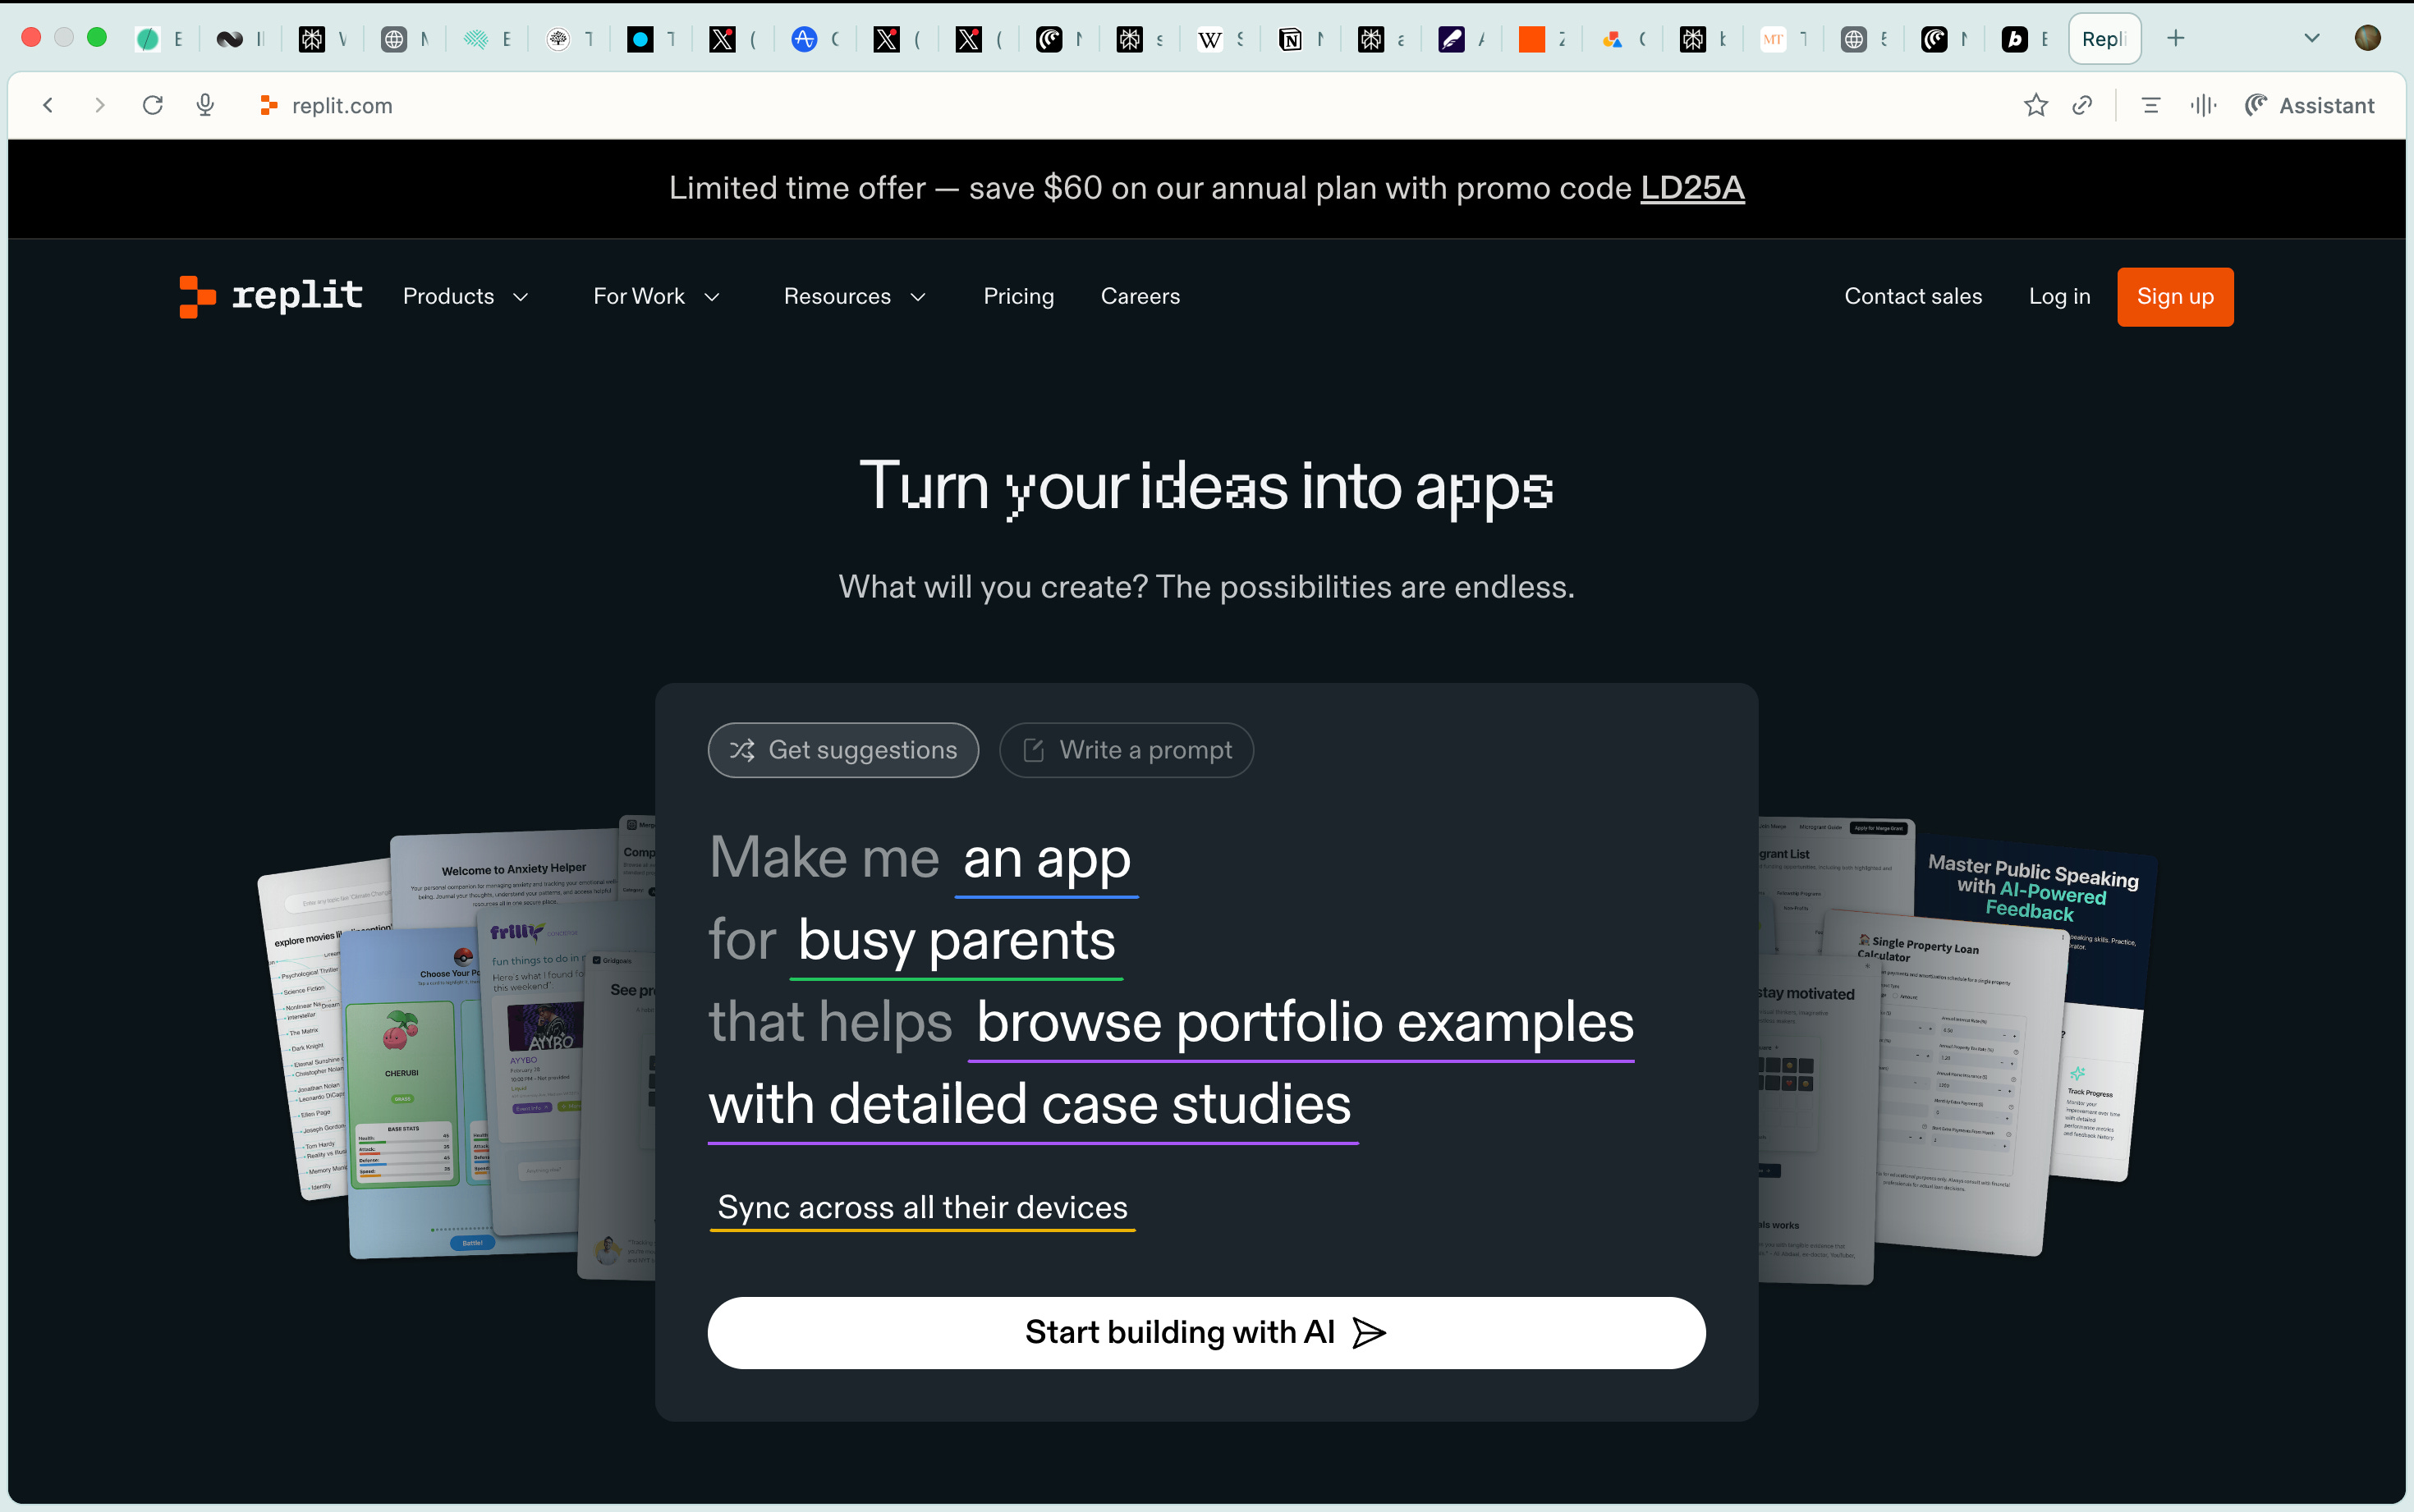Click the 'busy parents' prompt phrase
This screenshot has height=1512, width=2414.
[x=956, y=940]
